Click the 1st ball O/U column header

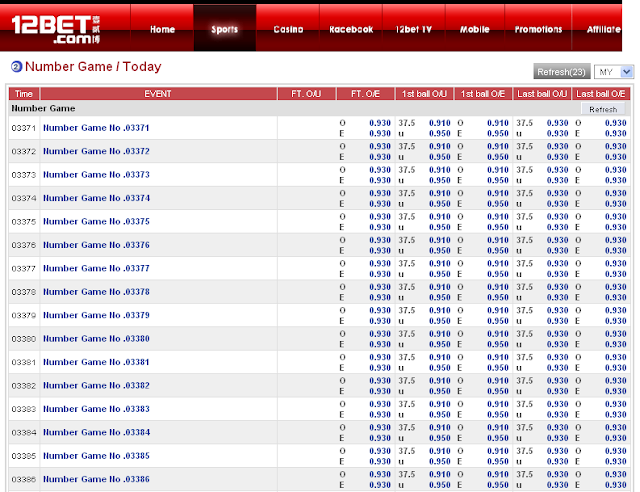pos(424,94)
